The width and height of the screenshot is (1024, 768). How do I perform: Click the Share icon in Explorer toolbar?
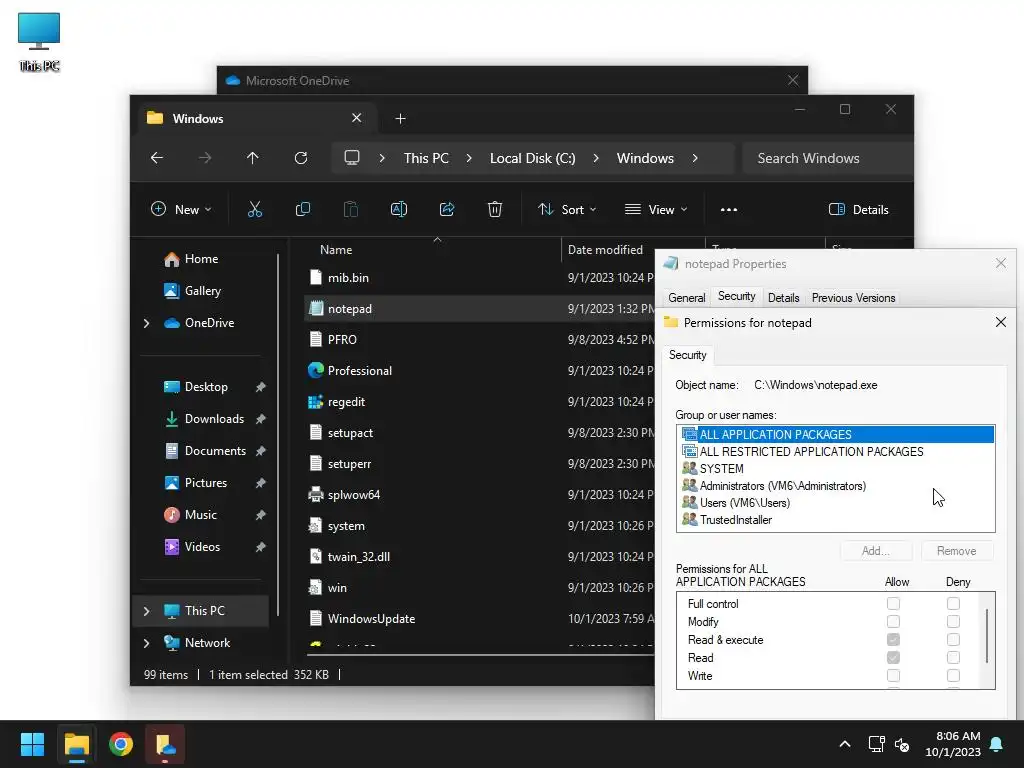point(447,209)
